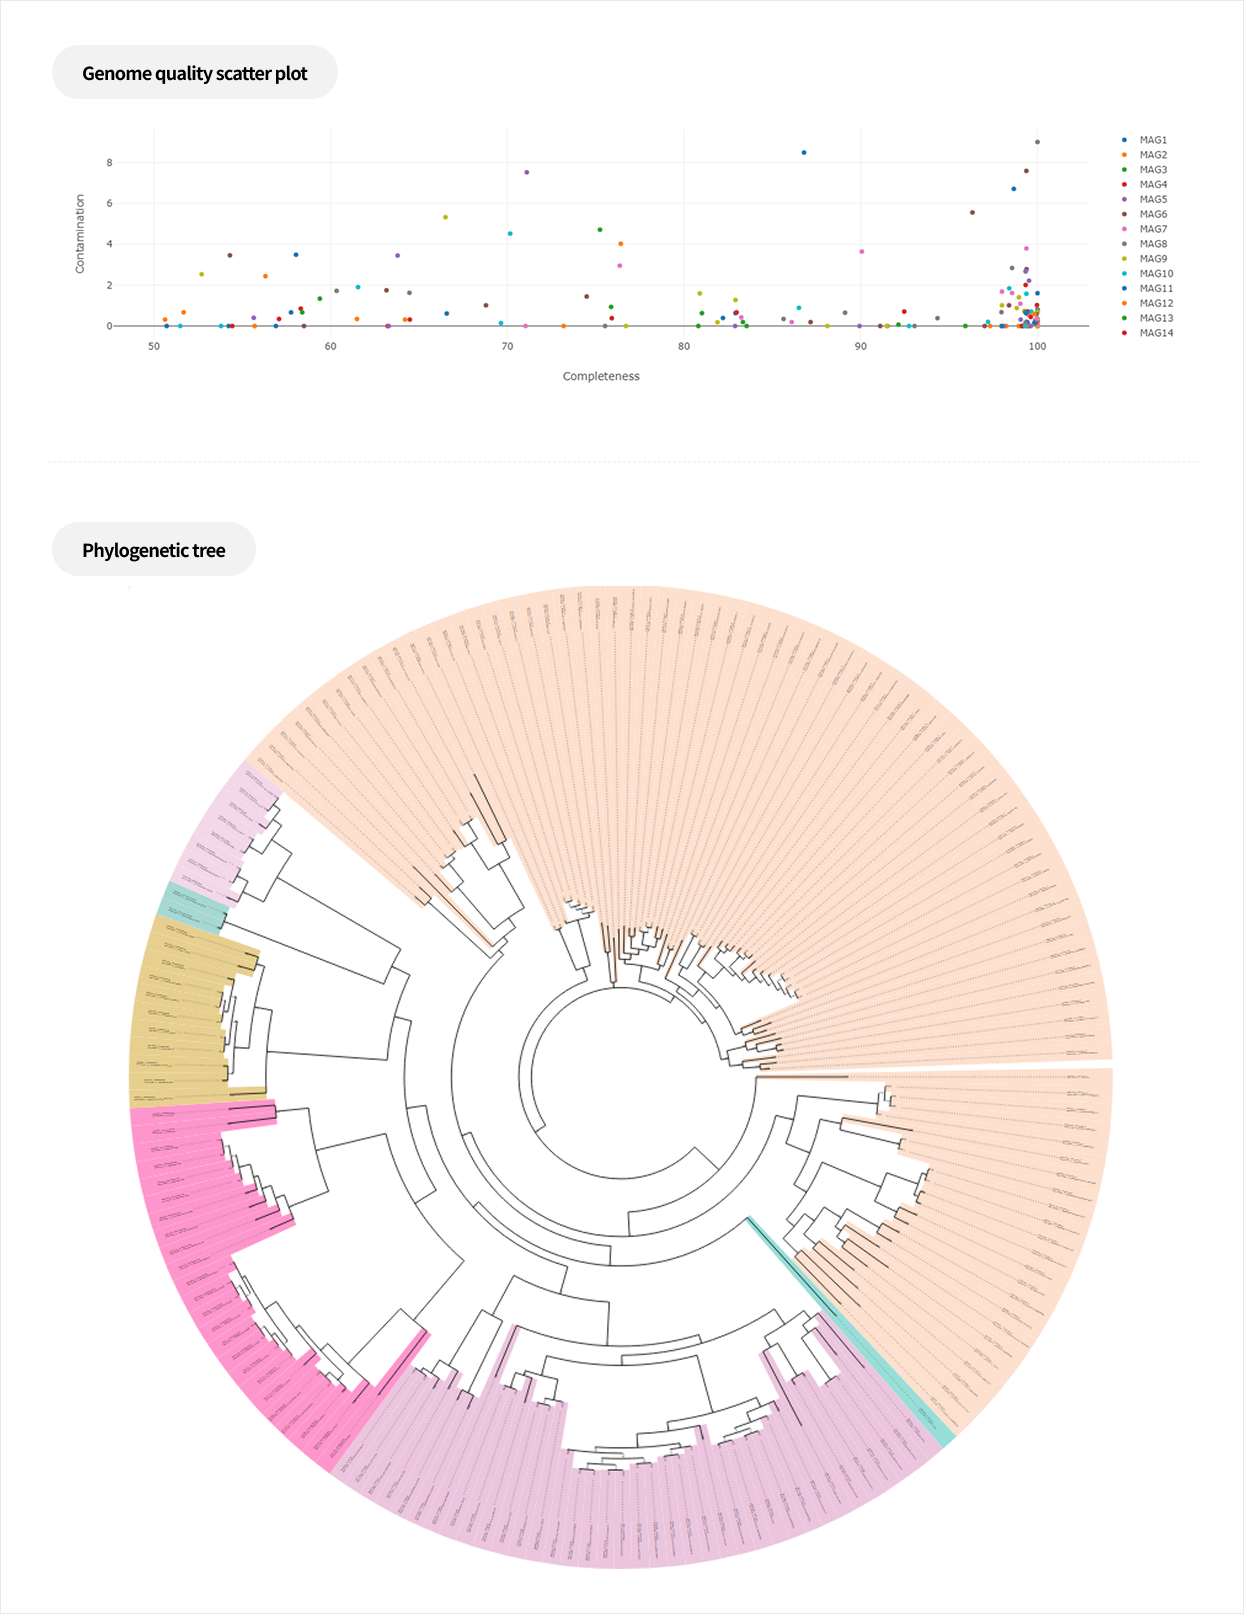Select the MAG9 legend entry
This screenshot has width=1244, height=1614.
coord(1152,259)
